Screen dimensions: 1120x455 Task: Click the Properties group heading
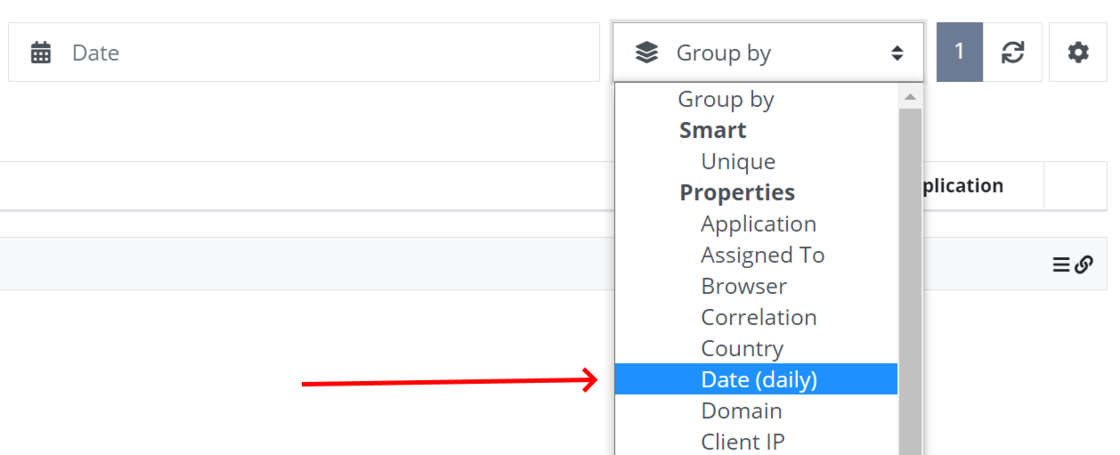point(737,193)
